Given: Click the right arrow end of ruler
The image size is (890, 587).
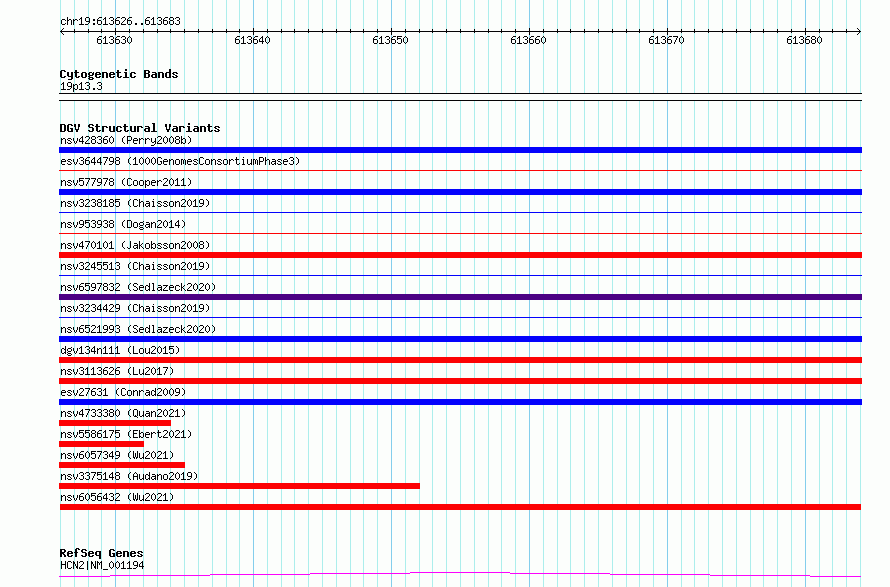Looking at the screenshot, I should pyautogui.click(x=859, y=32).
